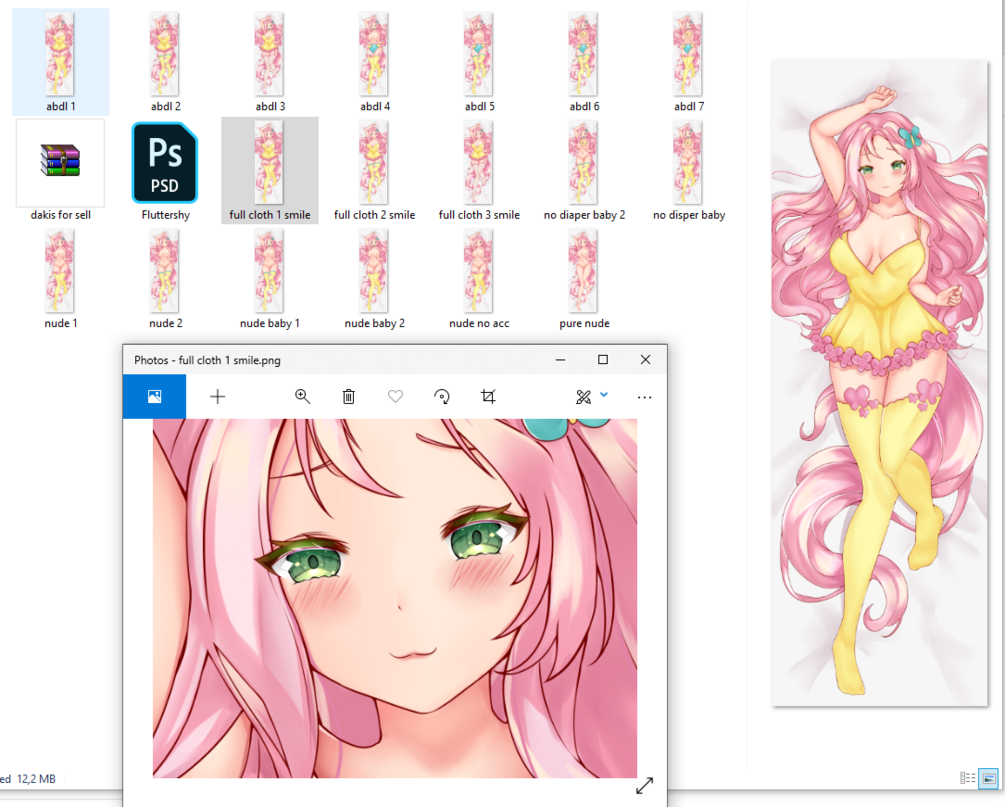
Task: Select the dakis for sell archive
Action: [x=60, y=171]
